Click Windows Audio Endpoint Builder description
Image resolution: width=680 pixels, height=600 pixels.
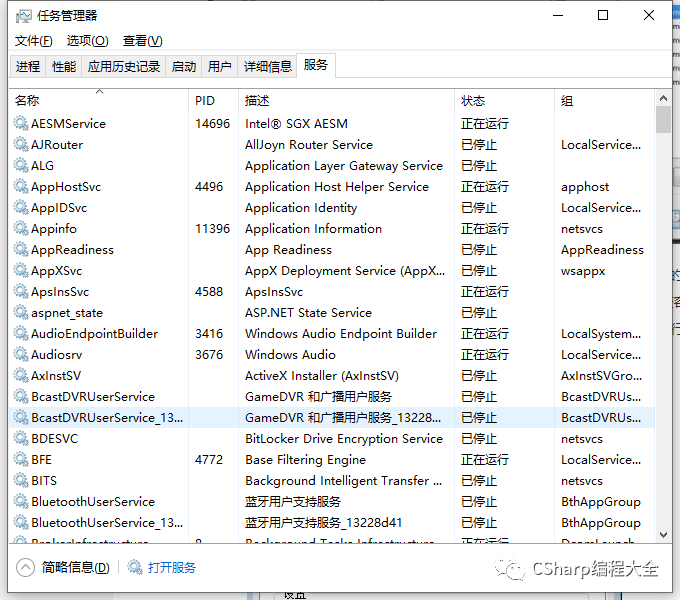click(x=341, y=334)
